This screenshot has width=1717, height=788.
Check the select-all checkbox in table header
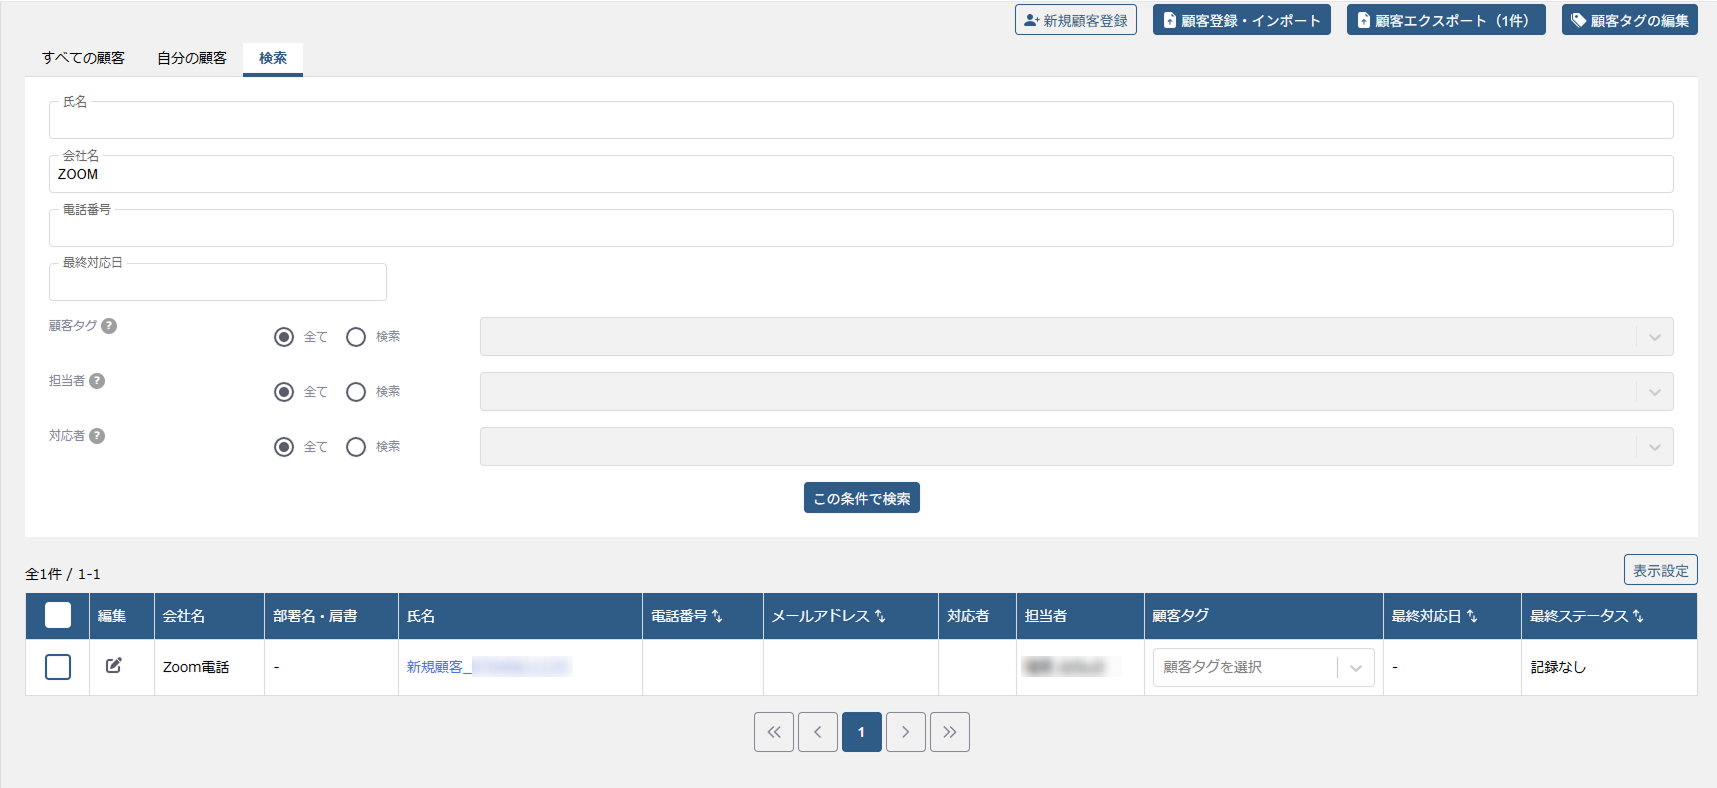point(58,615)
